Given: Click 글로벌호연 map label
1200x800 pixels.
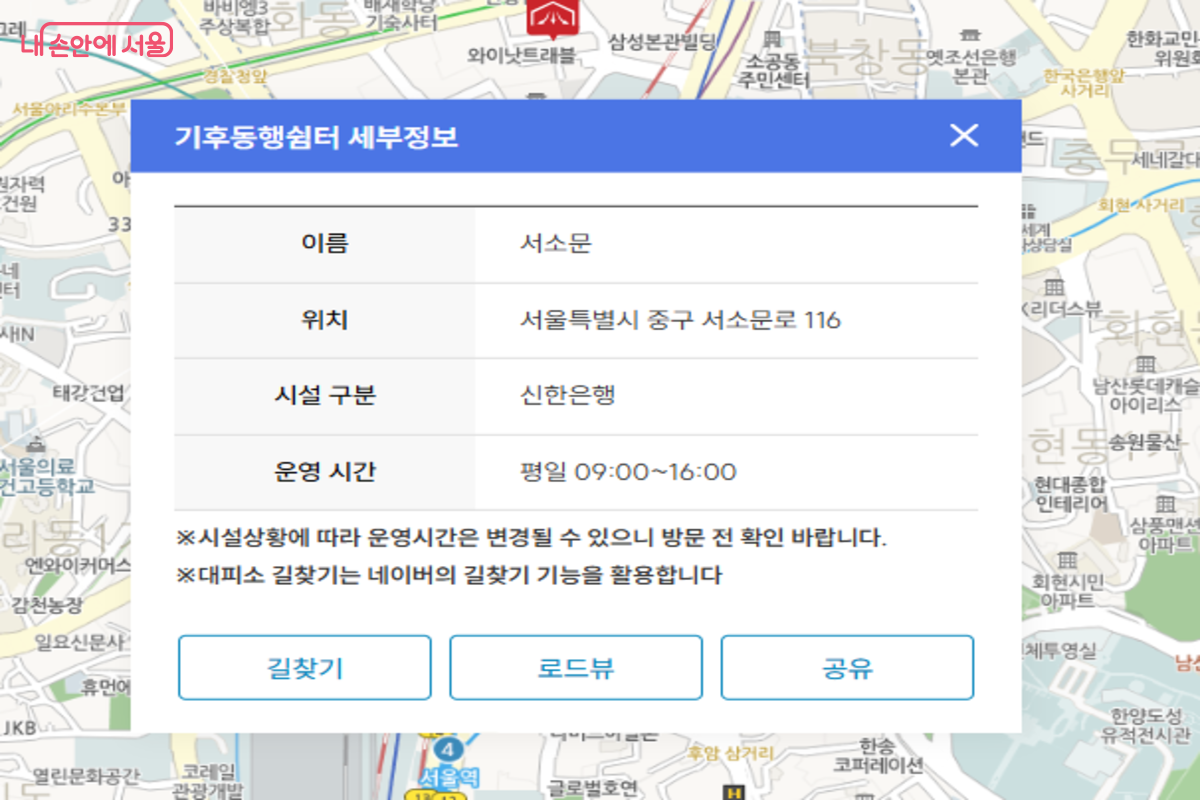Looking at the screenshot, I should (x=593, y=787).
